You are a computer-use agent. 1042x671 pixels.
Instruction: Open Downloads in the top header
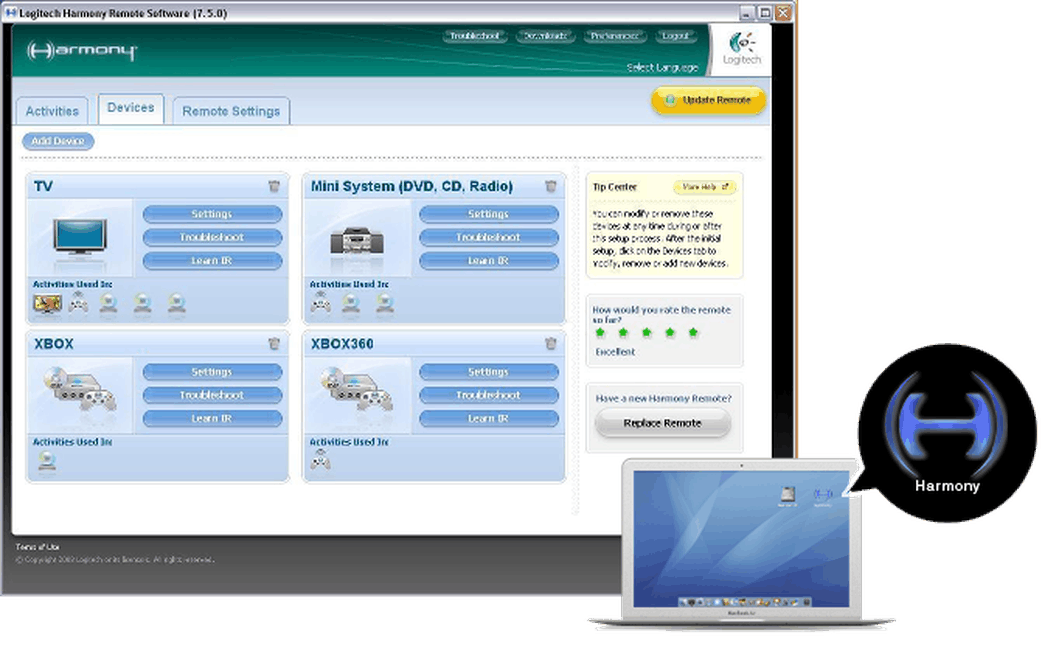pos(545,36)
